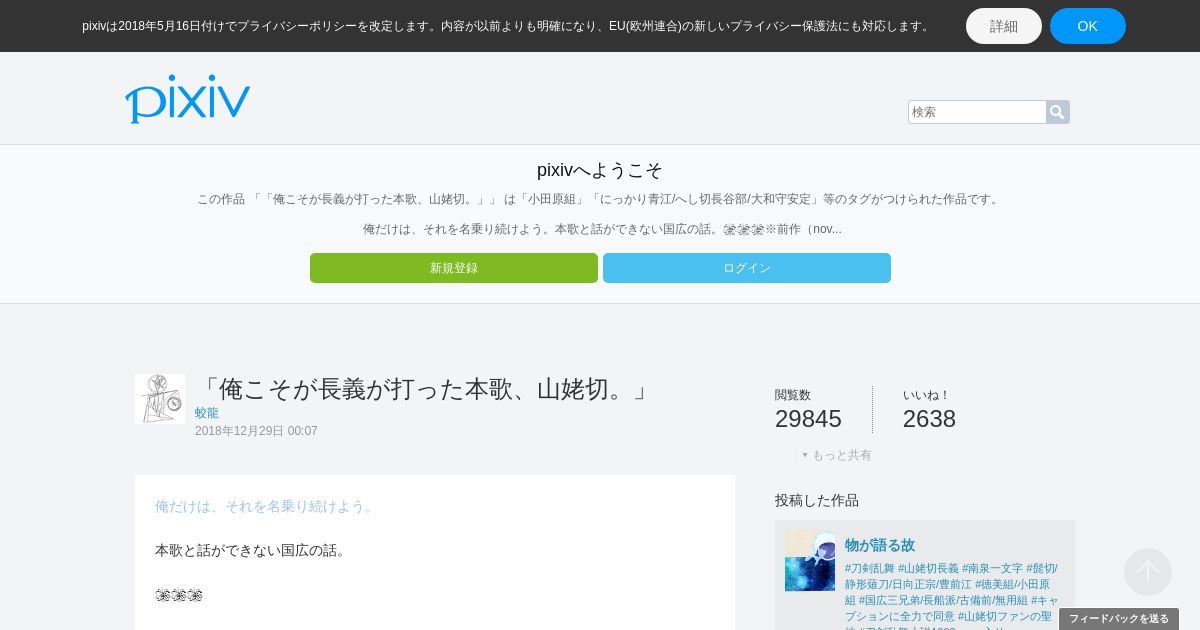
Task: Focus the 検索 search field
Action: (x=977, y=112)
